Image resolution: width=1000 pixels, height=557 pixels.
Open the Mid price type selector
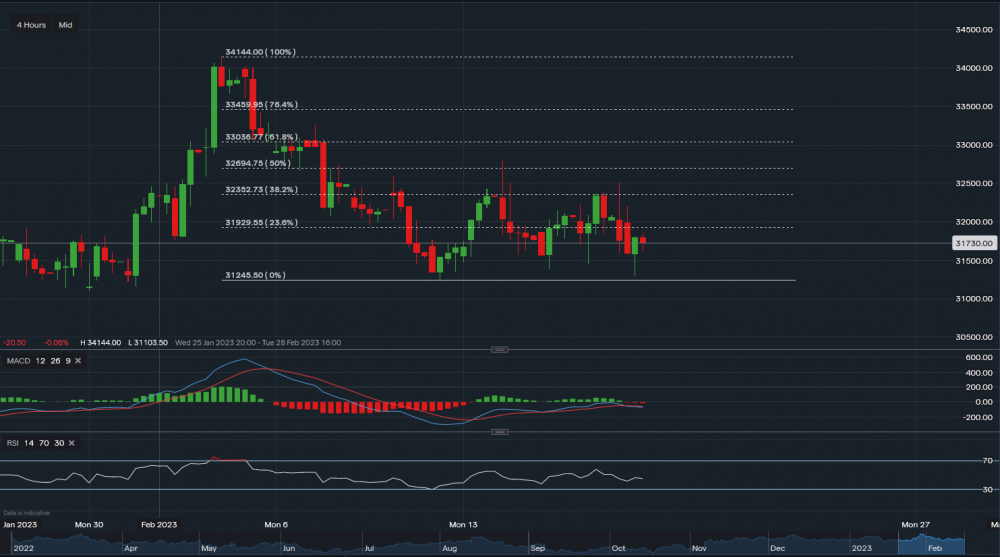[65, 24]
